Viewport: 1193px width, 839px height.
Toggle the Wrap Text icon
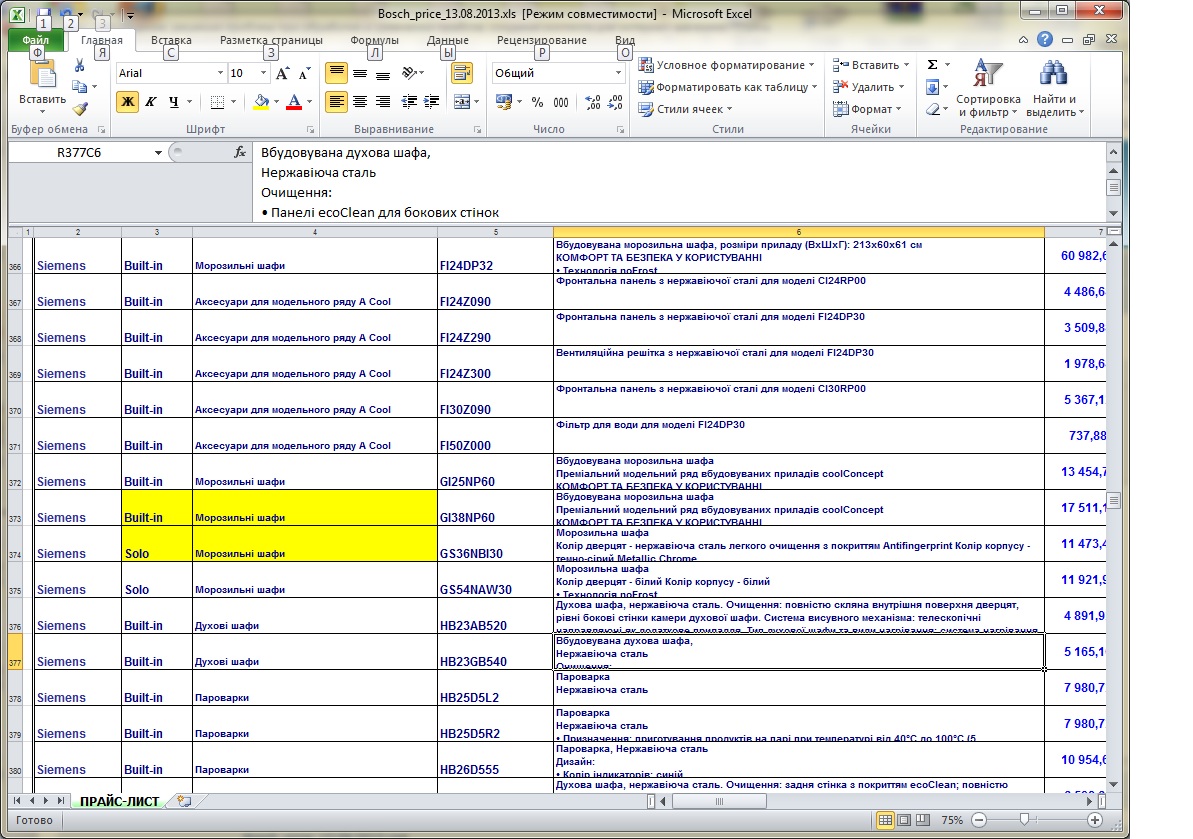tap(461, 73)
